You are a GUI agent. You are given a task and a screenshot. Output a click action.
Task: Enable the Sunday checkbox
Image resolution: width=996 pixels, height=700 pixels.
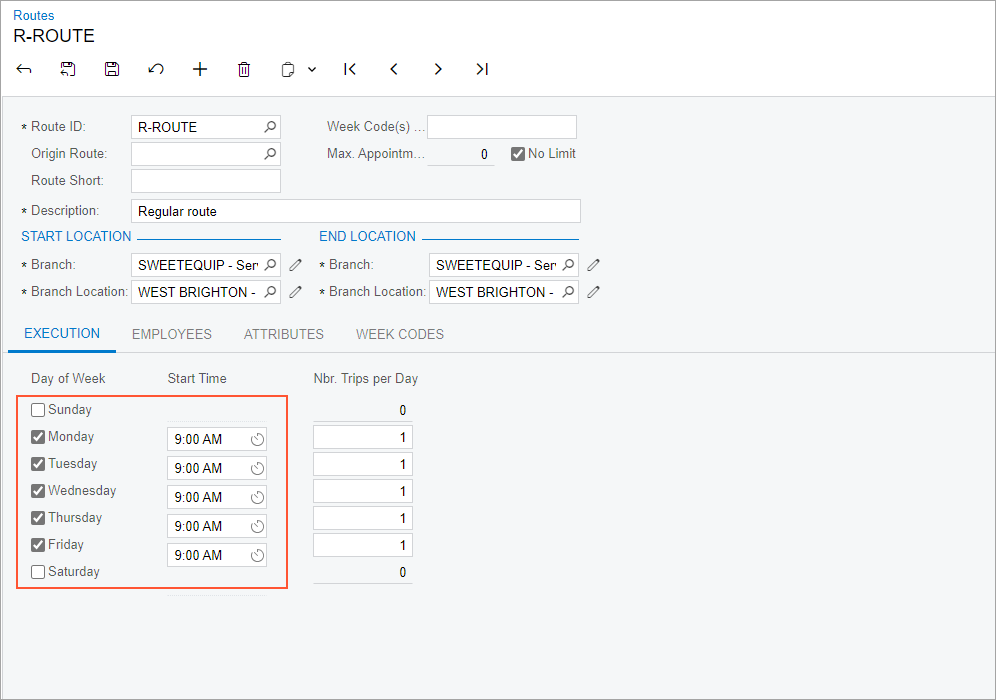38,410
